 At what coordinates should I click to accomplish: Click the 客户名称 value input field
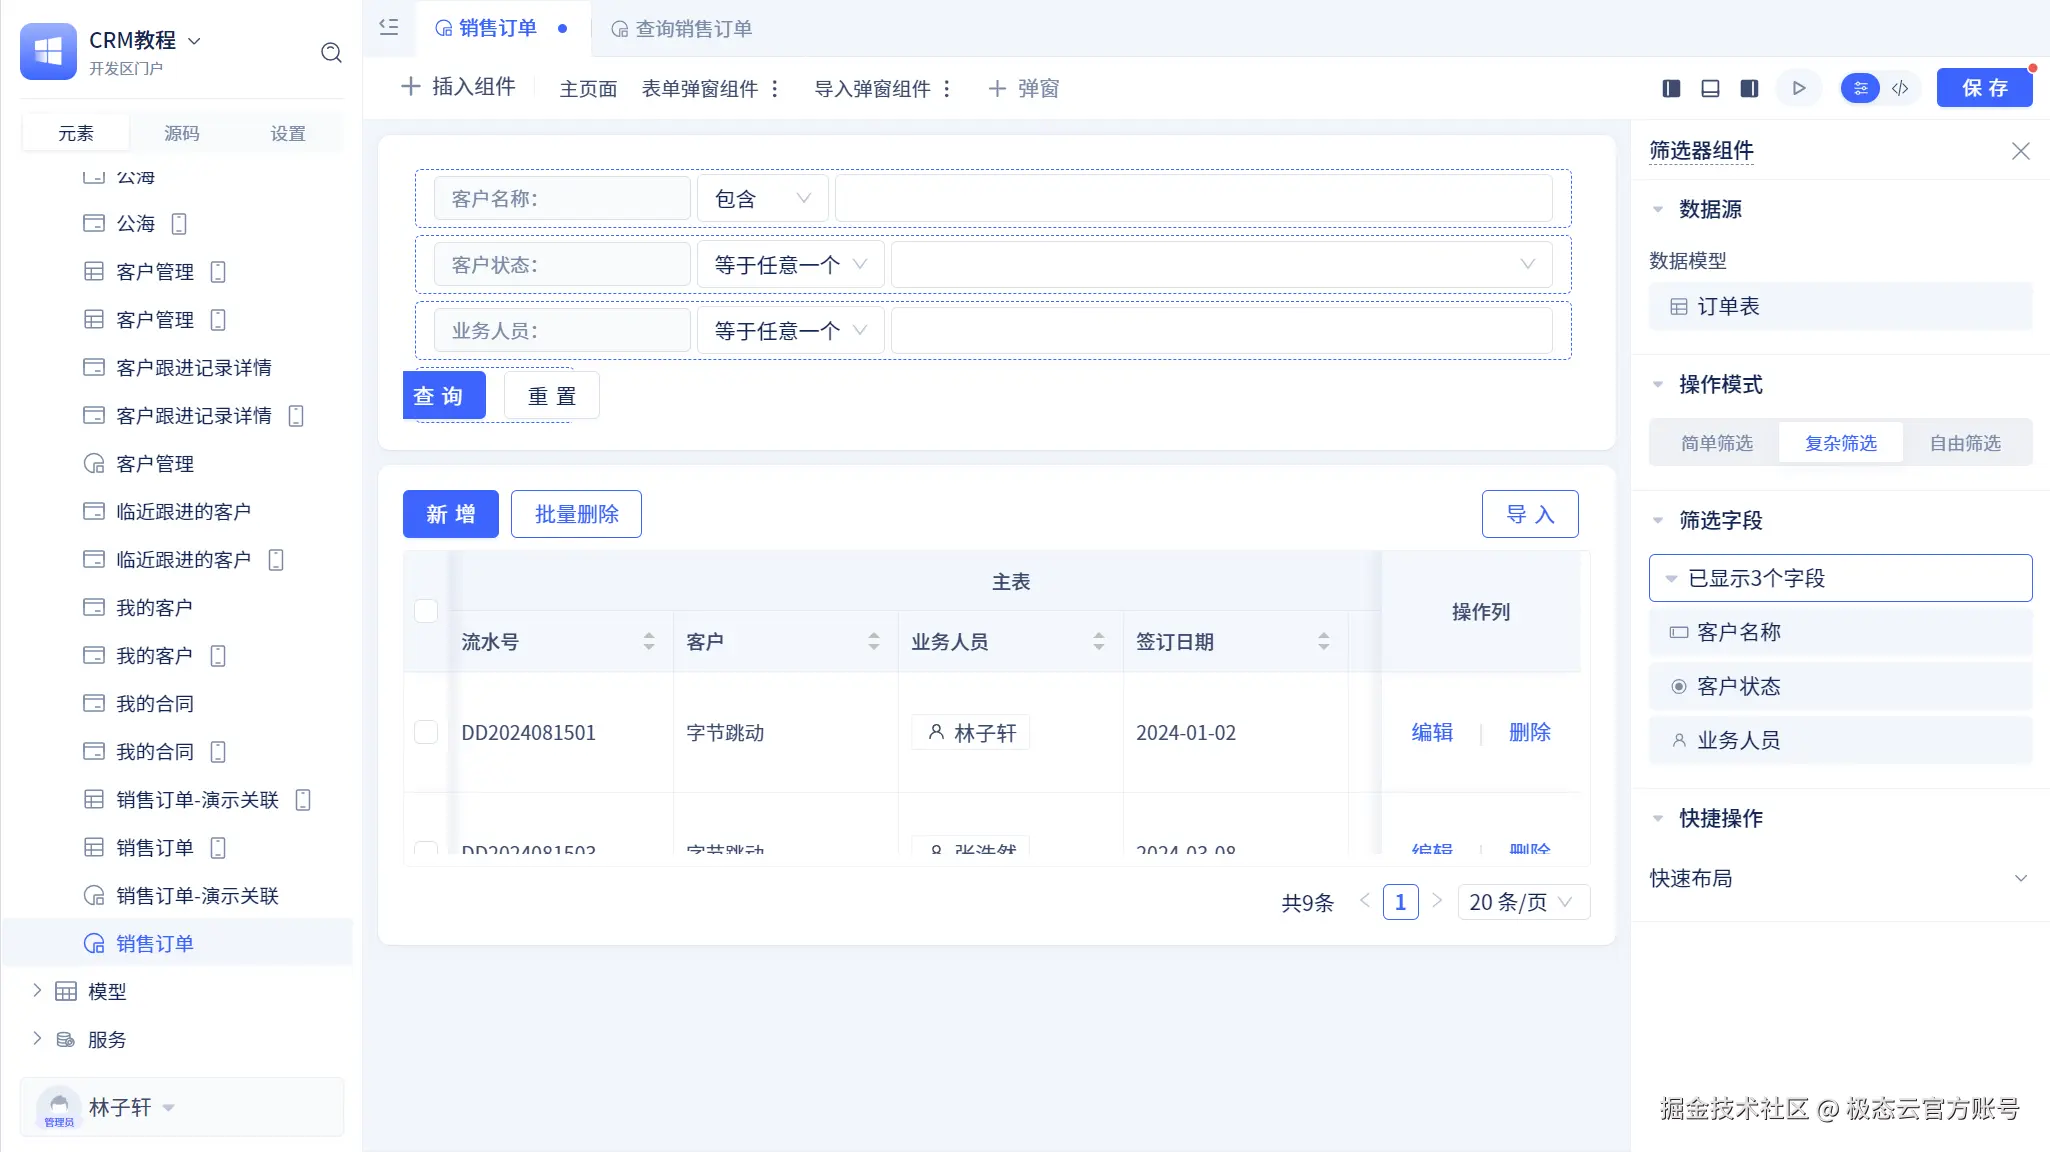1194,199
